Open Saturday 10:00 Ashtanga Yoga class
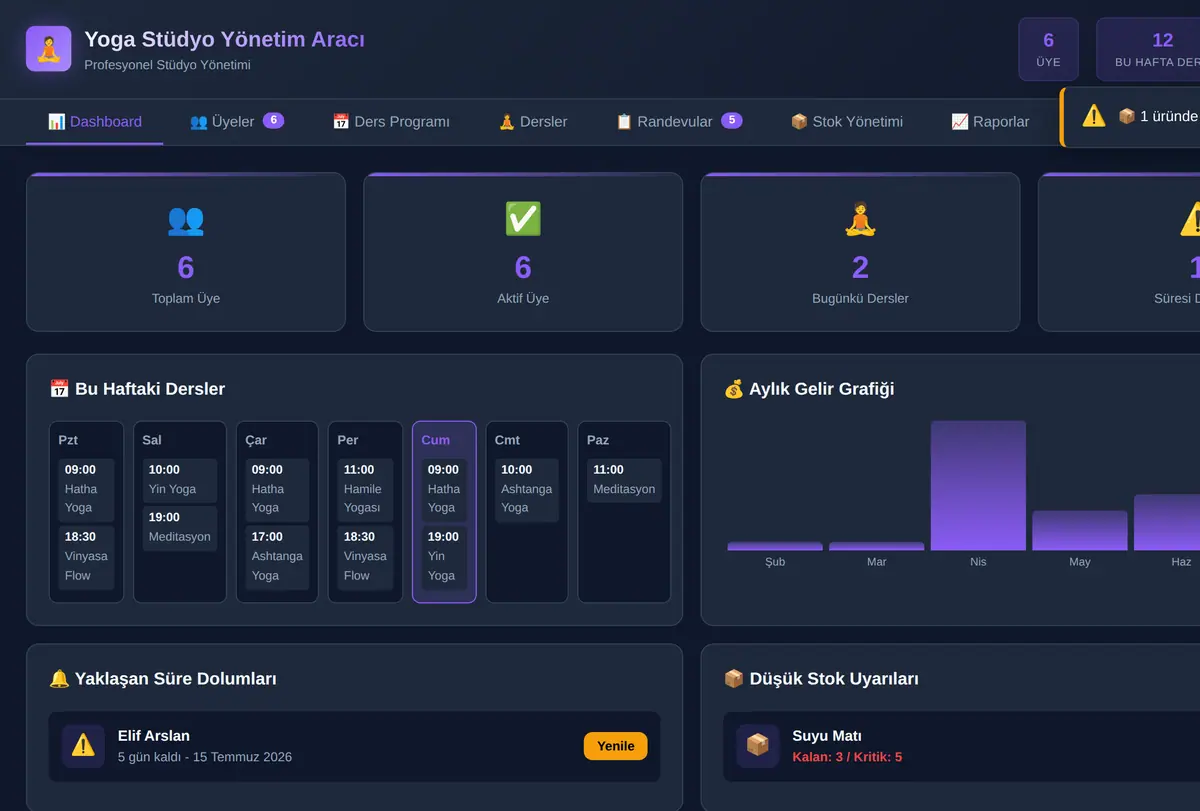 527,489
